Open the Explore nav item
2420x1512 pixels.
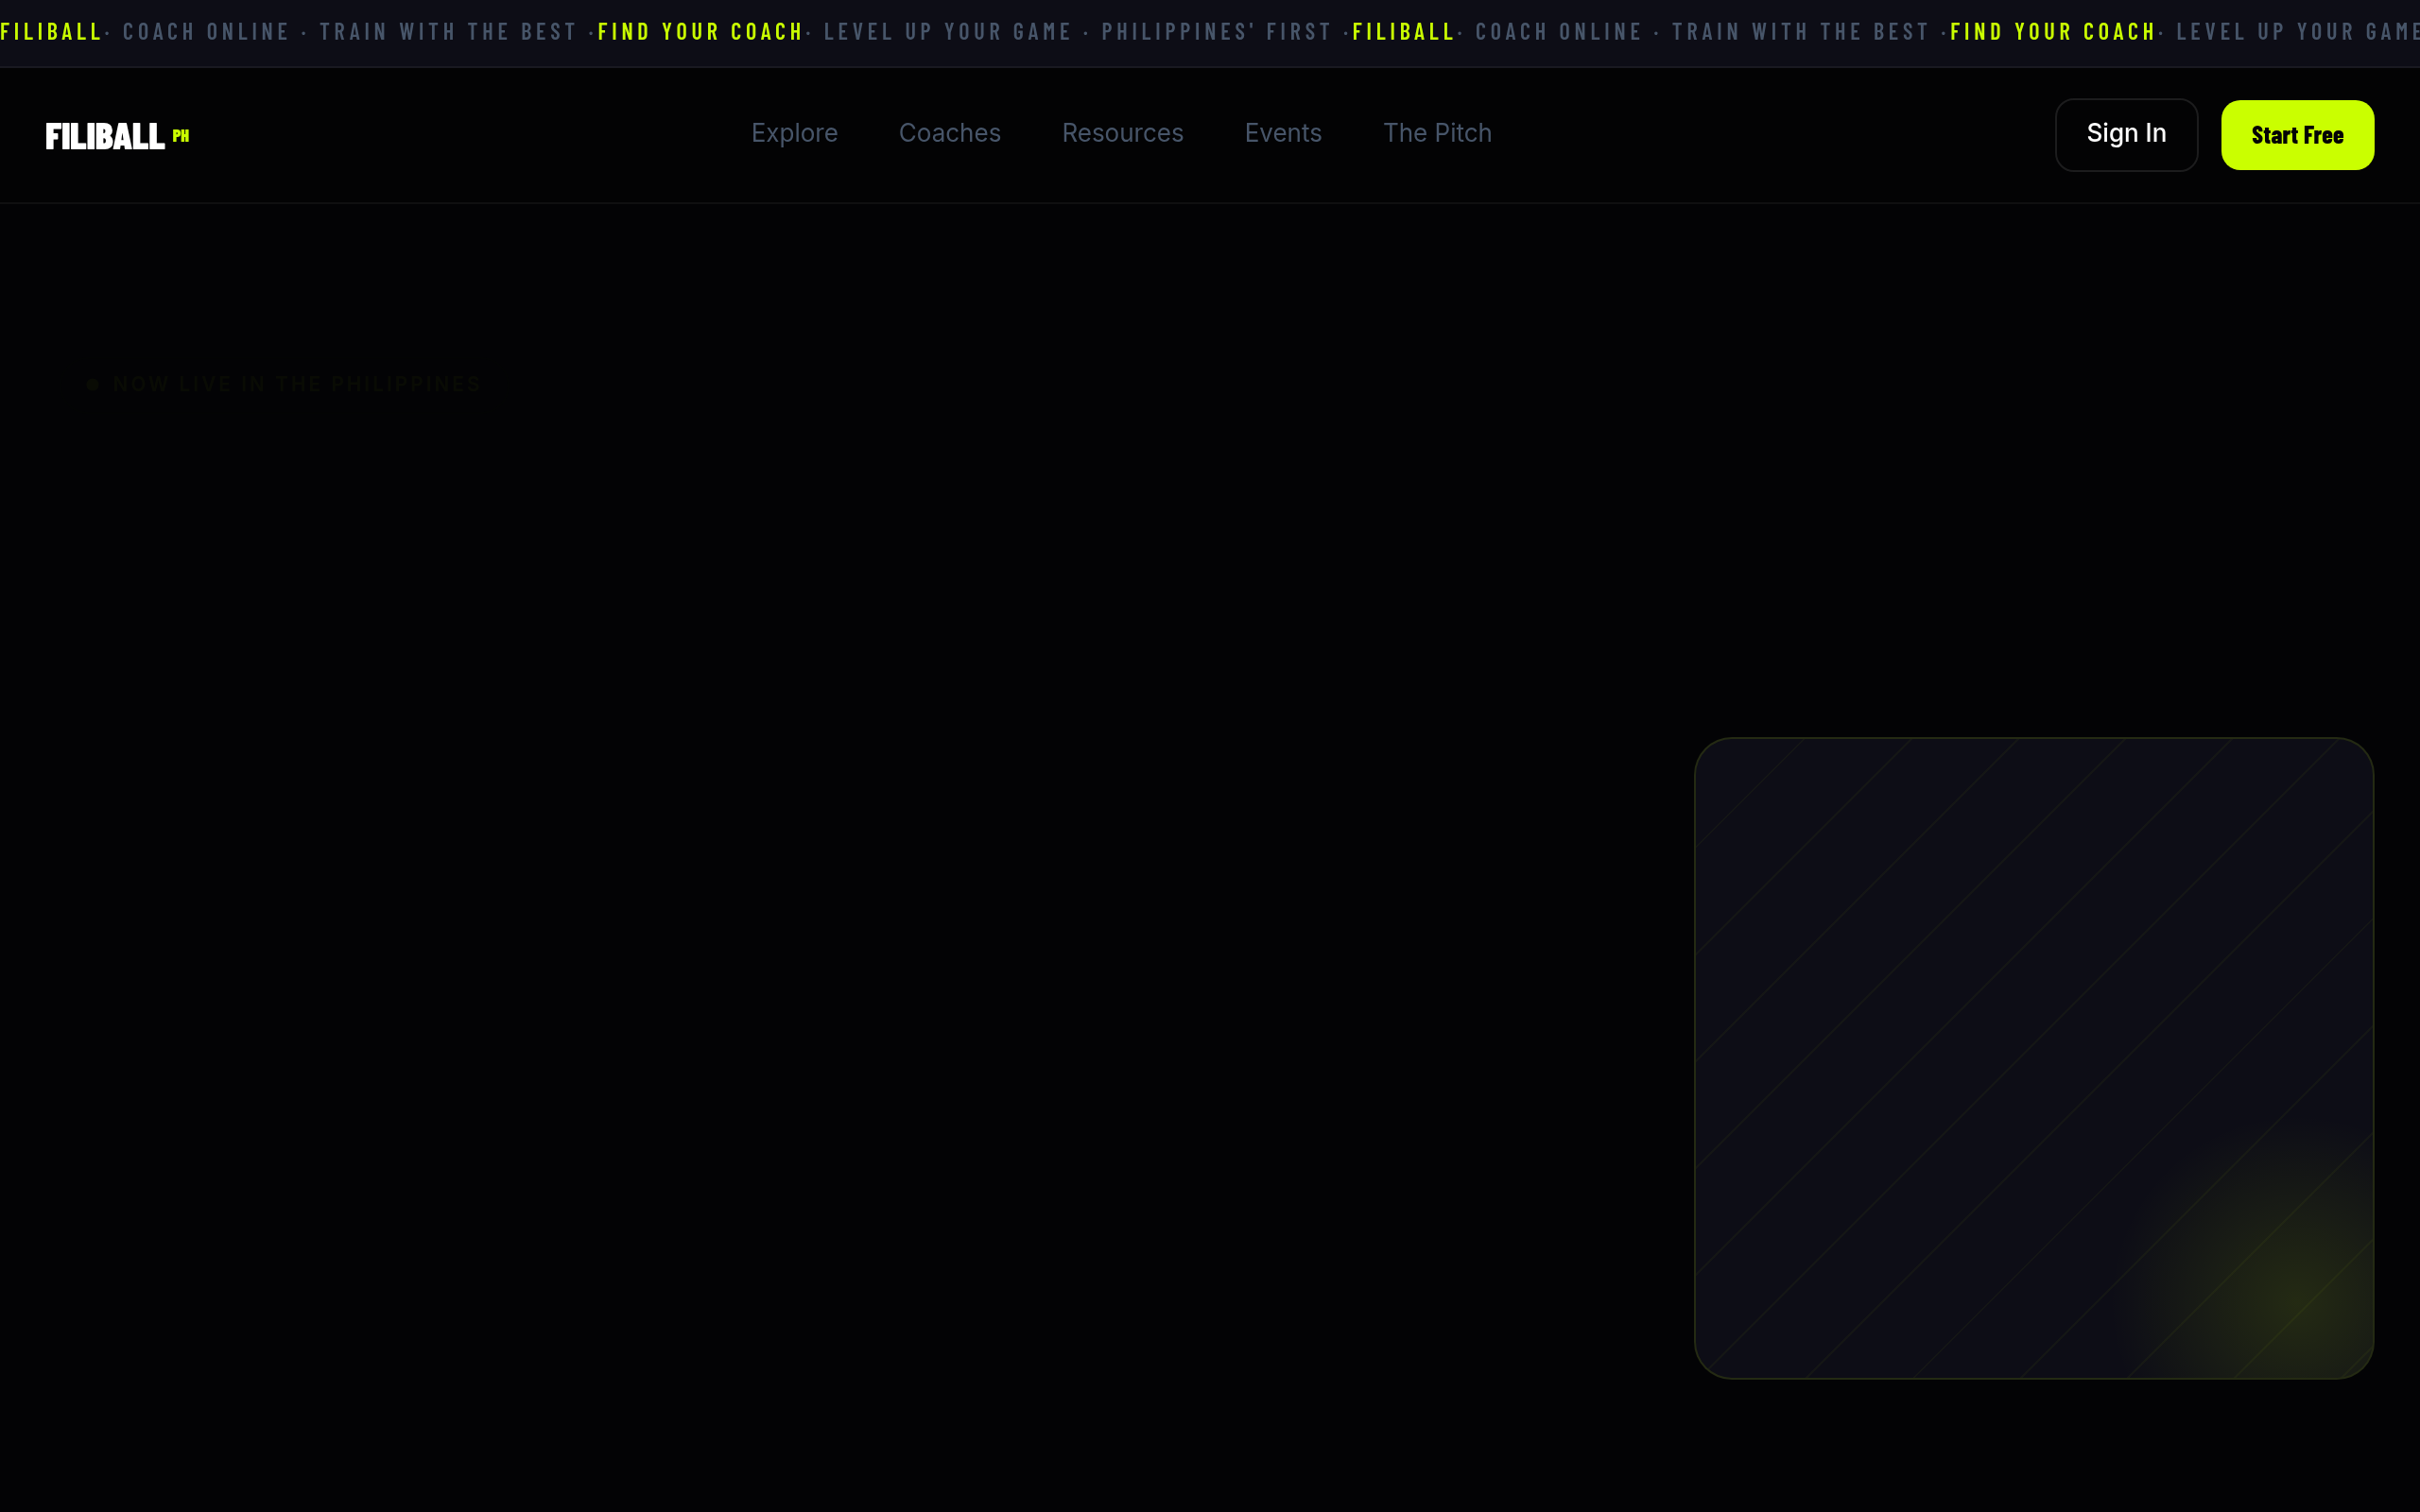click(794, 133)
